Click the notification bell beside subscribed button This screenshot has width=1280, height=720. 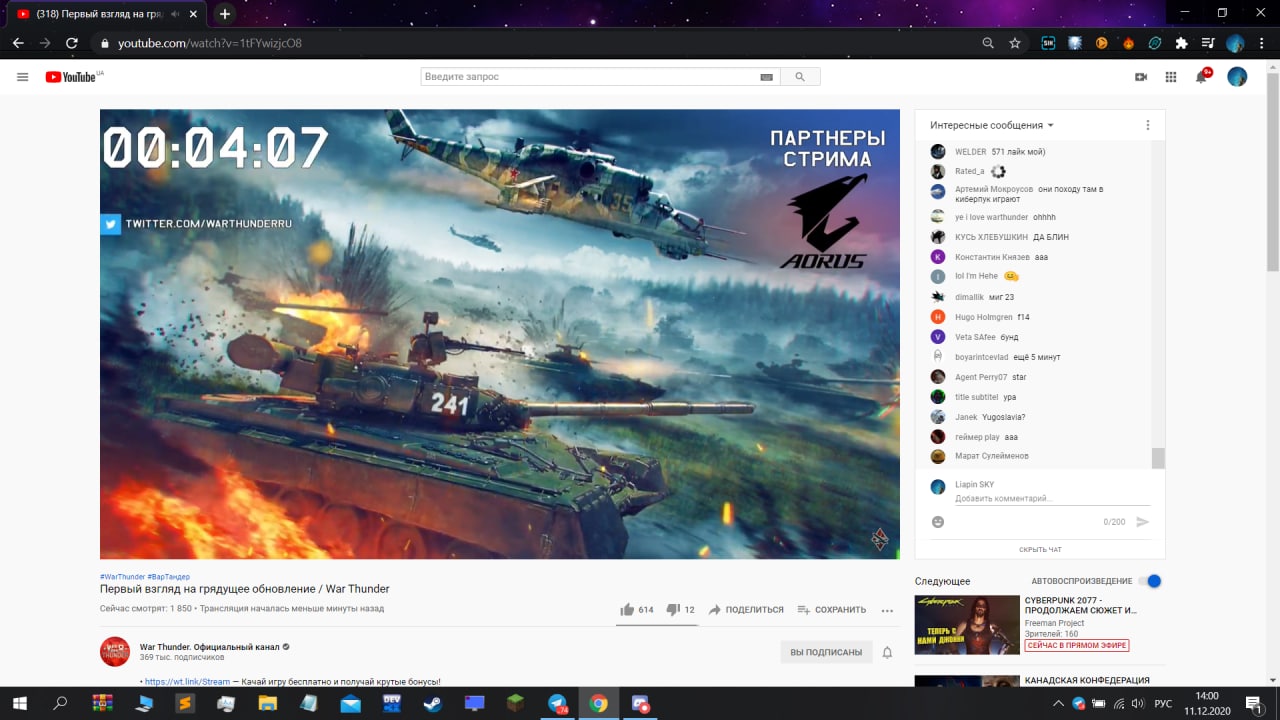pos(887,652)
